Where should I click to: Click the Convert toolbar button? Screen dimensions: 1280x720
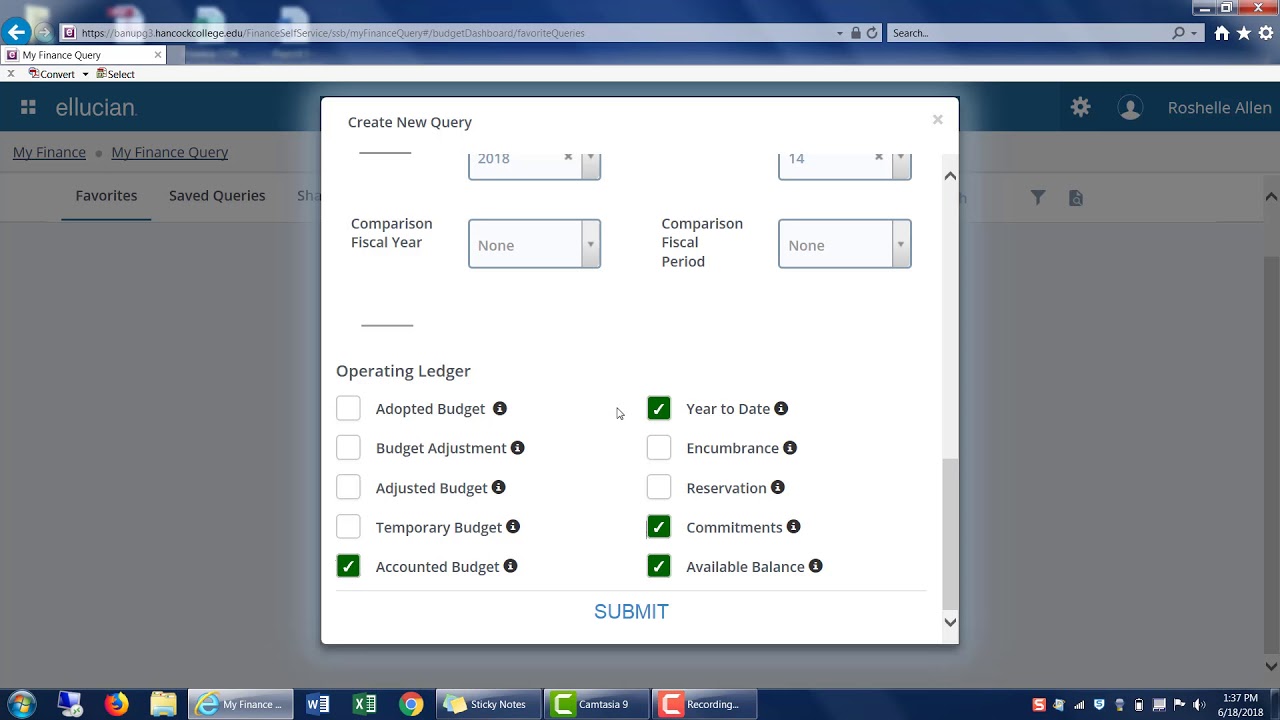(52, 74)
